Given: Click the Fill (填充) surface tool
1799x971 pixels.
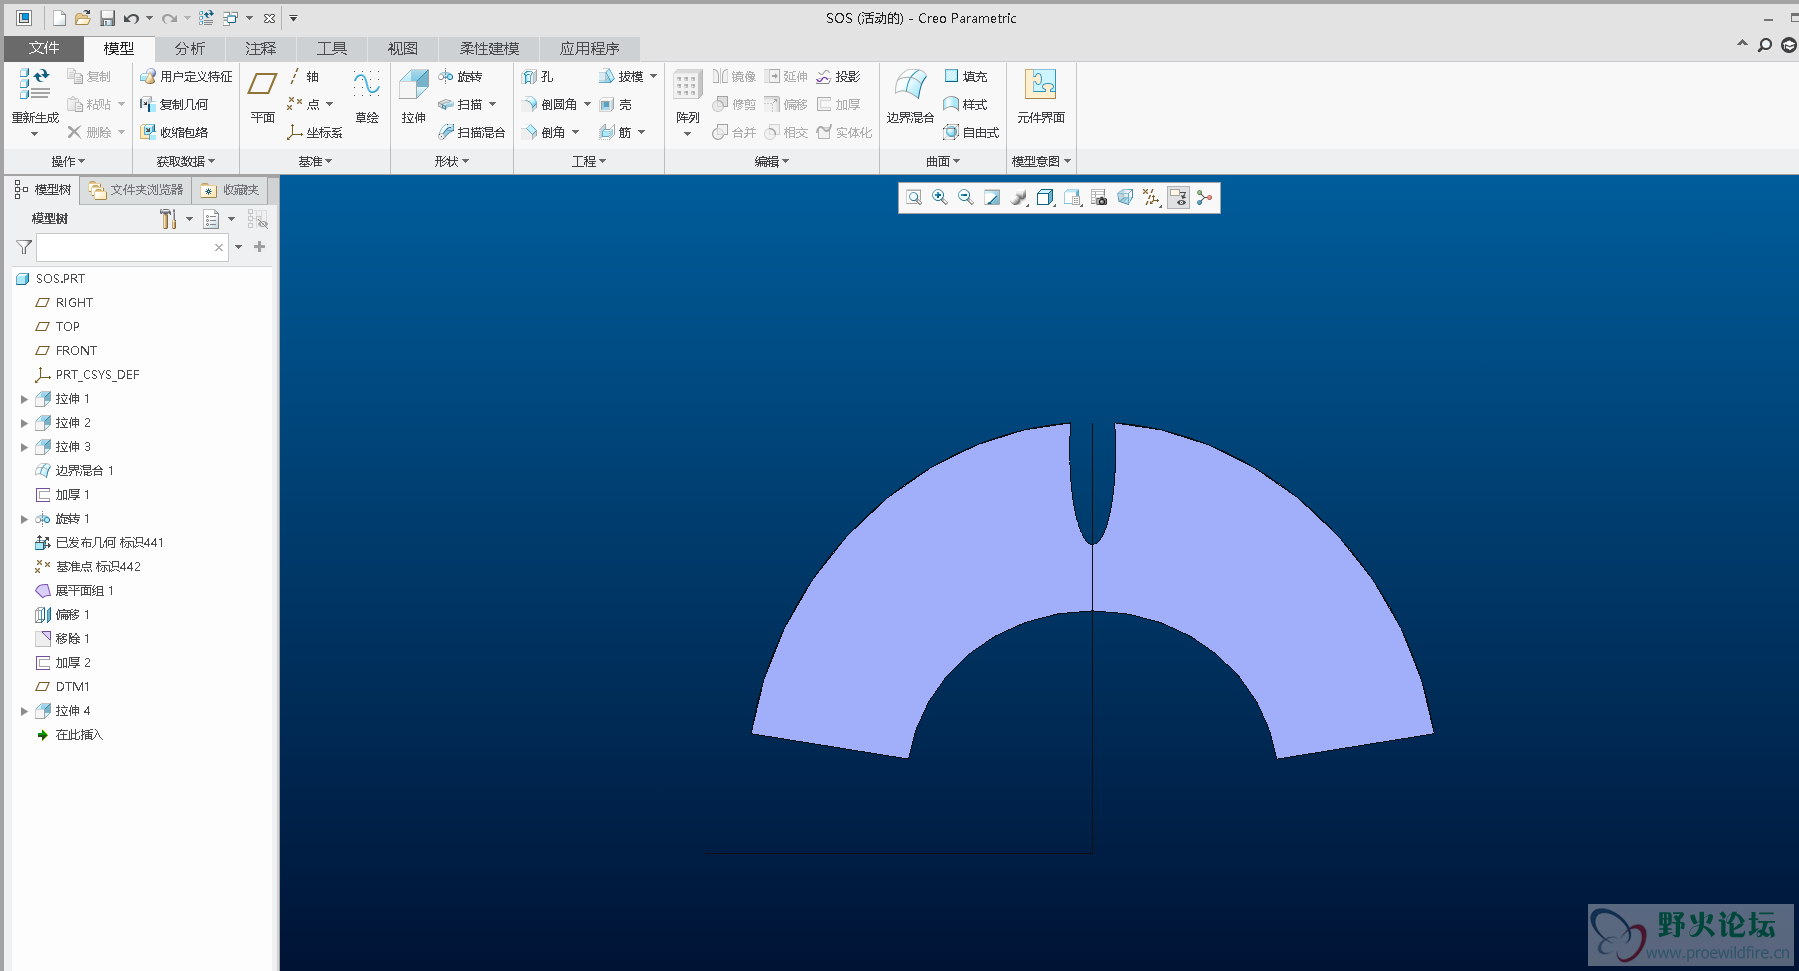Looking at the screenshot, I should click(x=966, y=76).
